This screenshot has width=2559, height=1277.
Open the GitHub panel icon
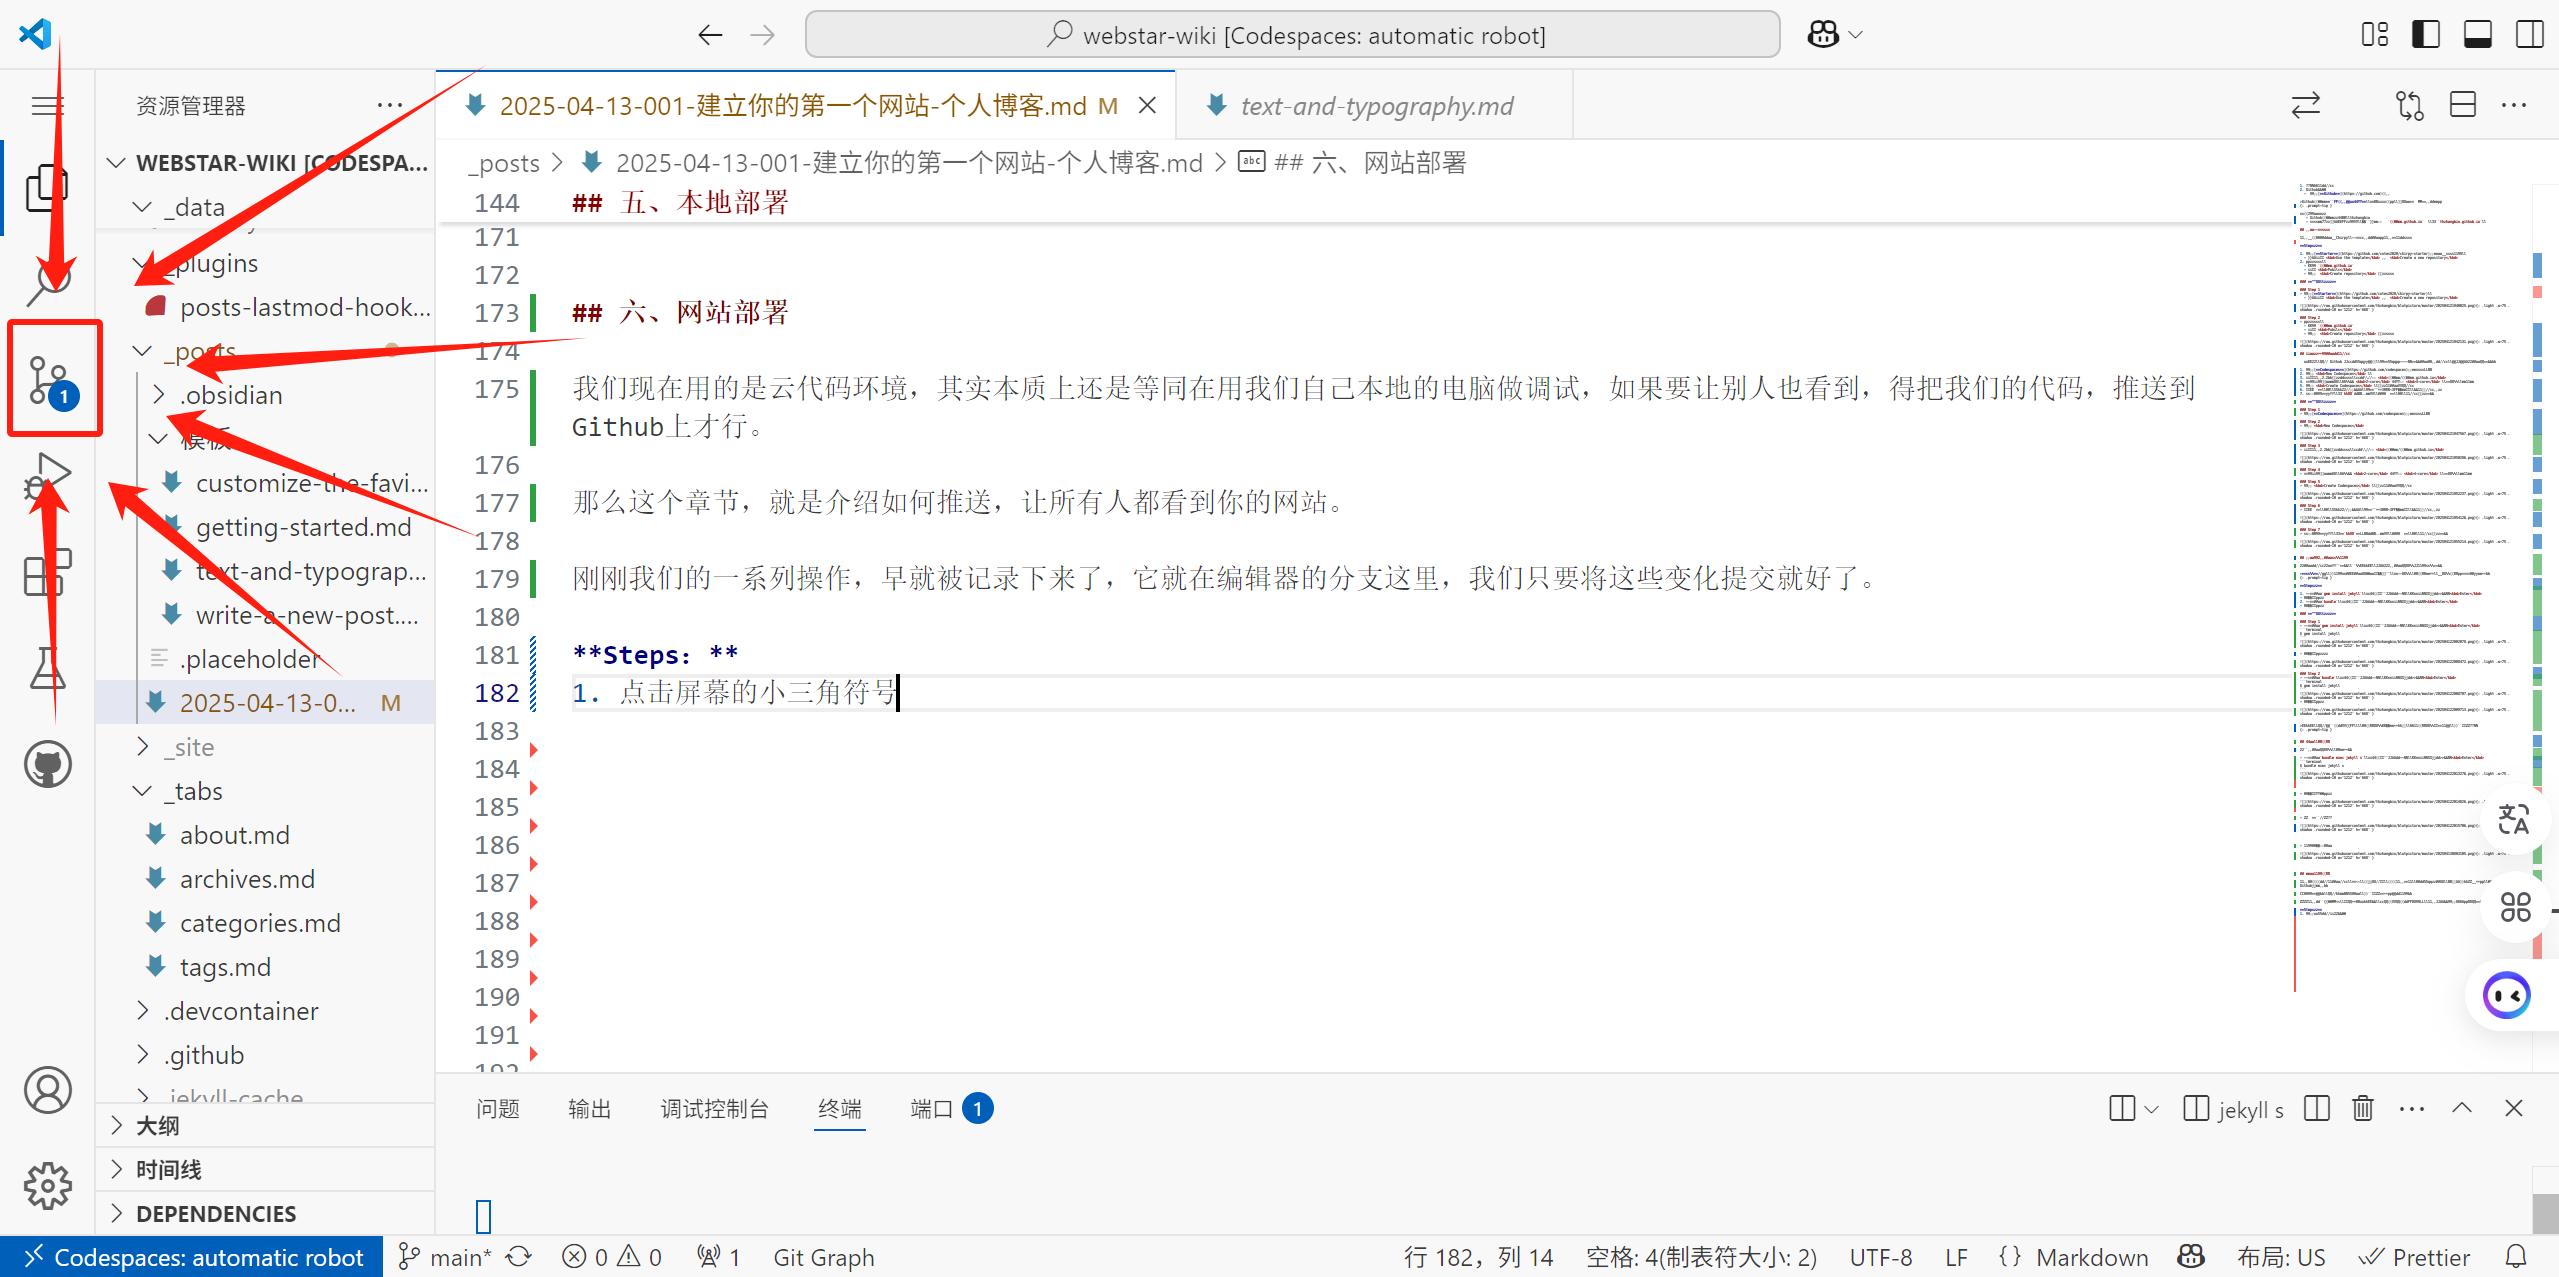[x=47, y=765]
